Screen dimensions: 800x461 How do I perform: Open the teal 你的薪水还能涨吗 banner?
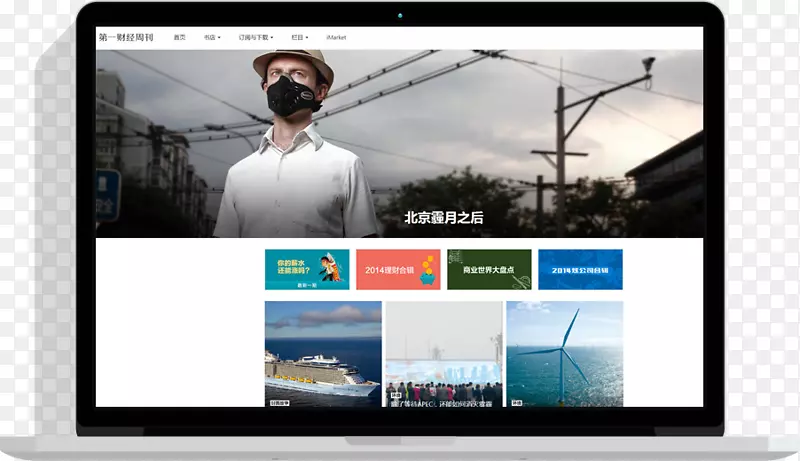click(307, 269)
